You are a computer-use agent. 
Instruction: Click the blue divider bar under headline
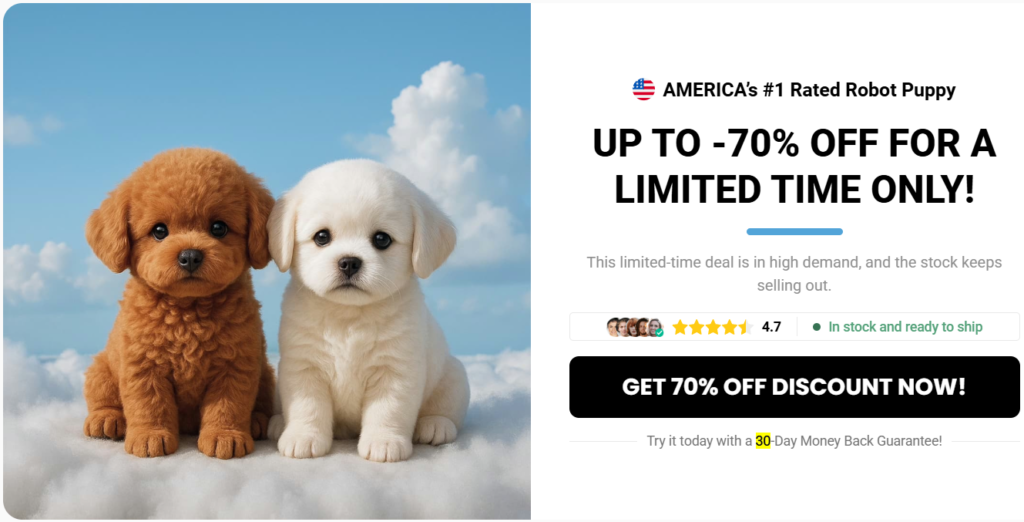click(794, 231)
